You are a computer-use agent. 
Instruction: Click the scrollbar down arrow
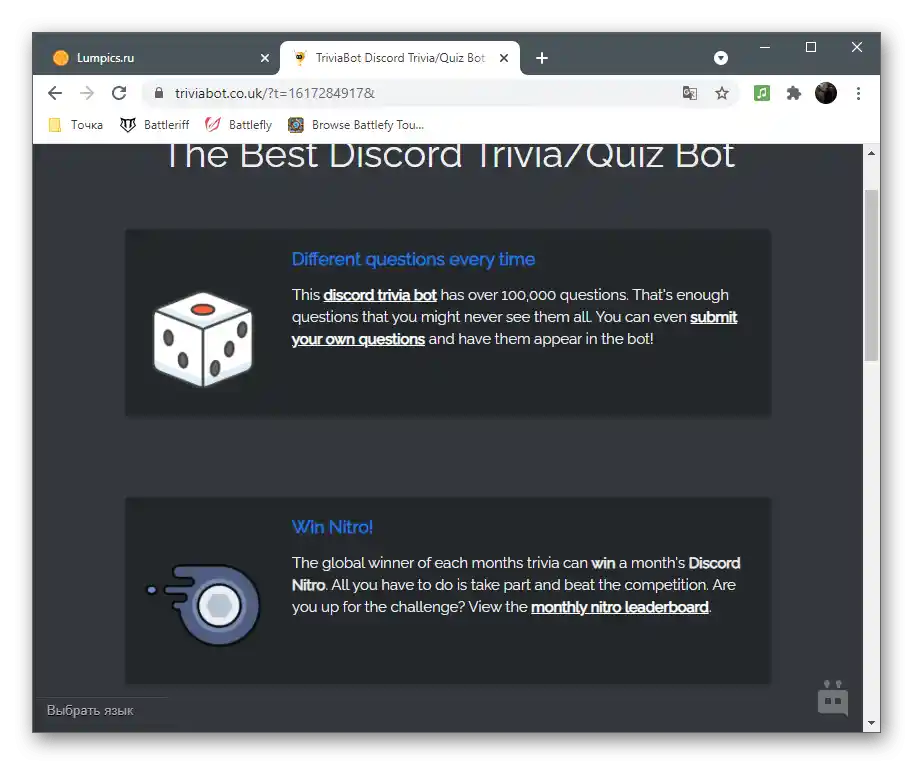point(871,722)
